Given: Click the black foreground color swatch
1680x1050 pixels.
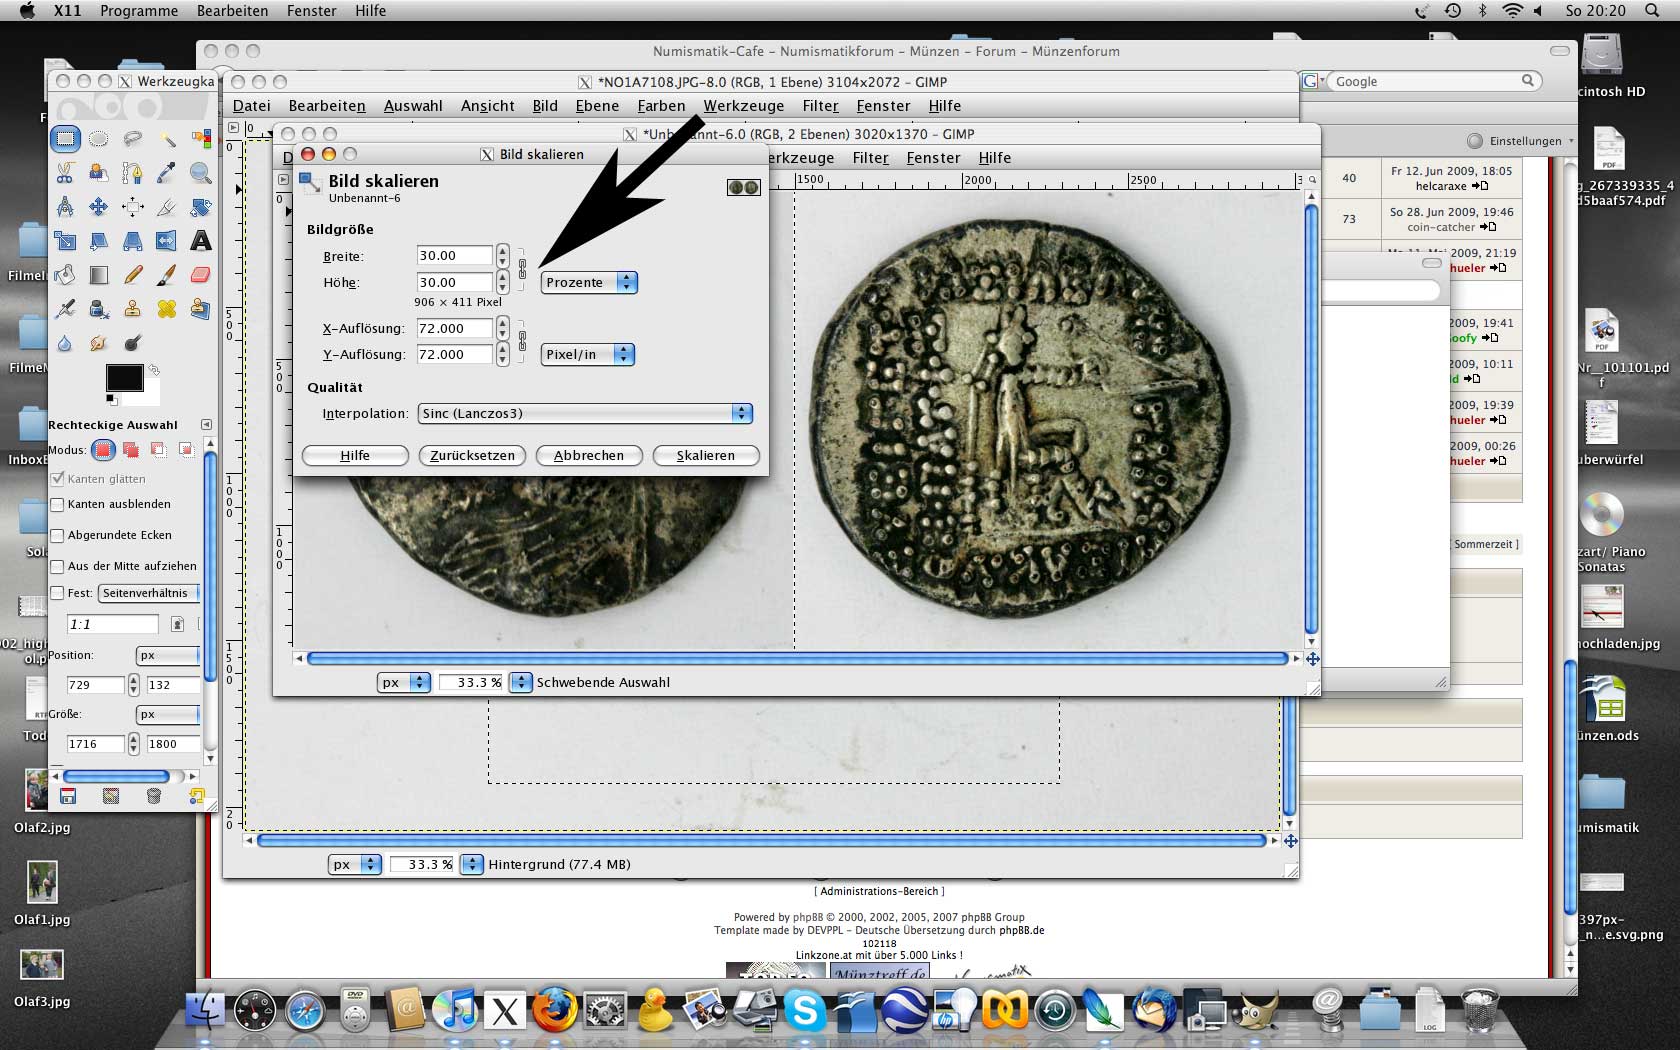Looking at the screenshot, I should tap(124, 378).
